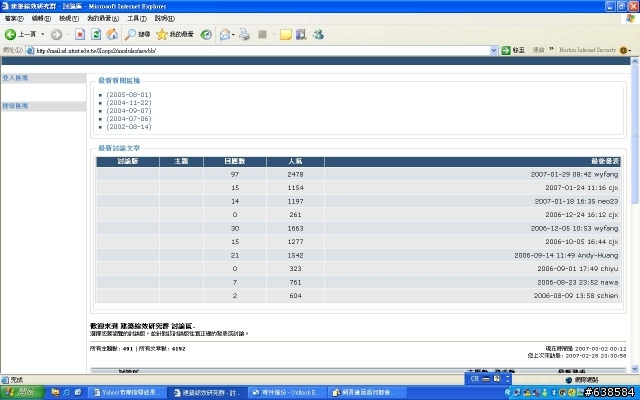This screenshot has width=640, height=400.
Task: Open back-button history dropdown arrow
Action: (x=42, y=34)
